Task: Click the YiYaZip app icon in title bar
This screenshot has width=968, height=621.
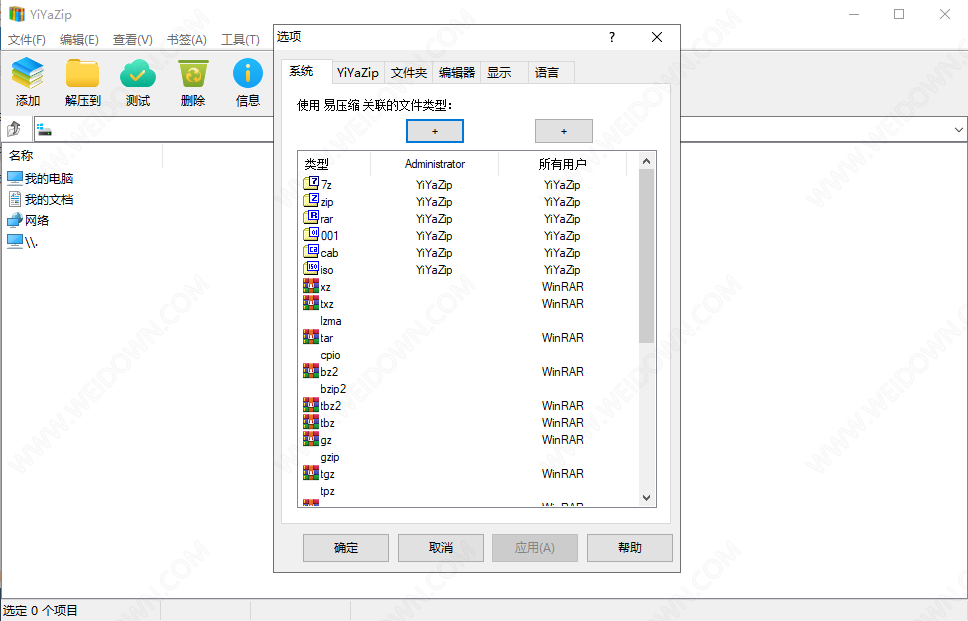Action: click(x=17, y=14)
